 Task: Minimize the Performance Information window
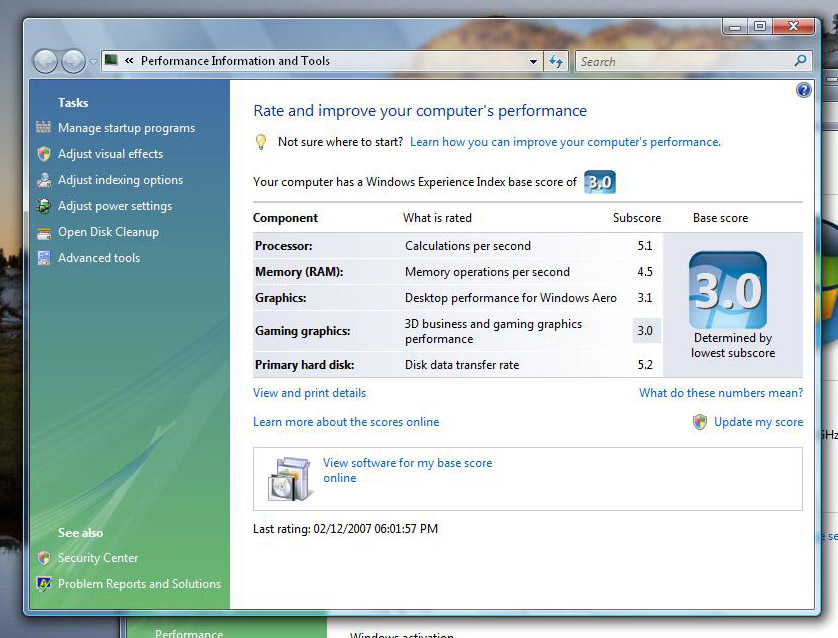(x=735, y=27)
